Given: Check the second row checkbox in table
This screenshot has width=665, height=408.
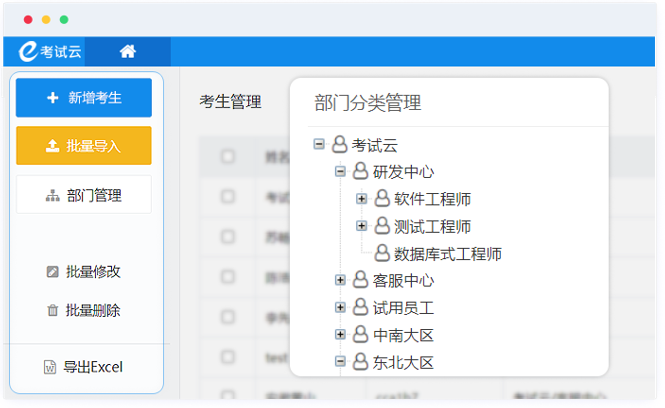Looking at the screenshot, I should pyautogui.click(x=228, y=237).
